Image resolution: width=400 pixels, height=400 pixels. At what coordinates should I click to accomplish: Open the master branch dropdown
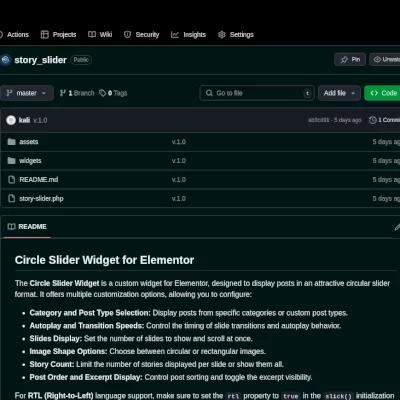(27, 93)
